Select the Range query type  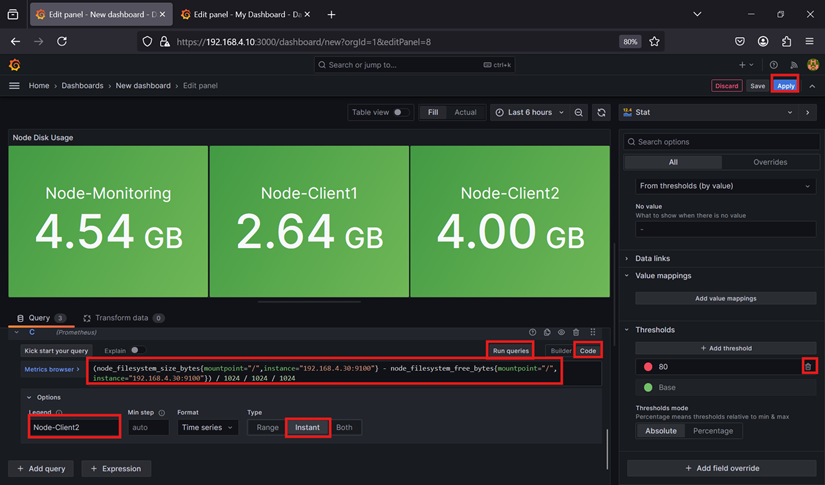(x=267, y=428)
